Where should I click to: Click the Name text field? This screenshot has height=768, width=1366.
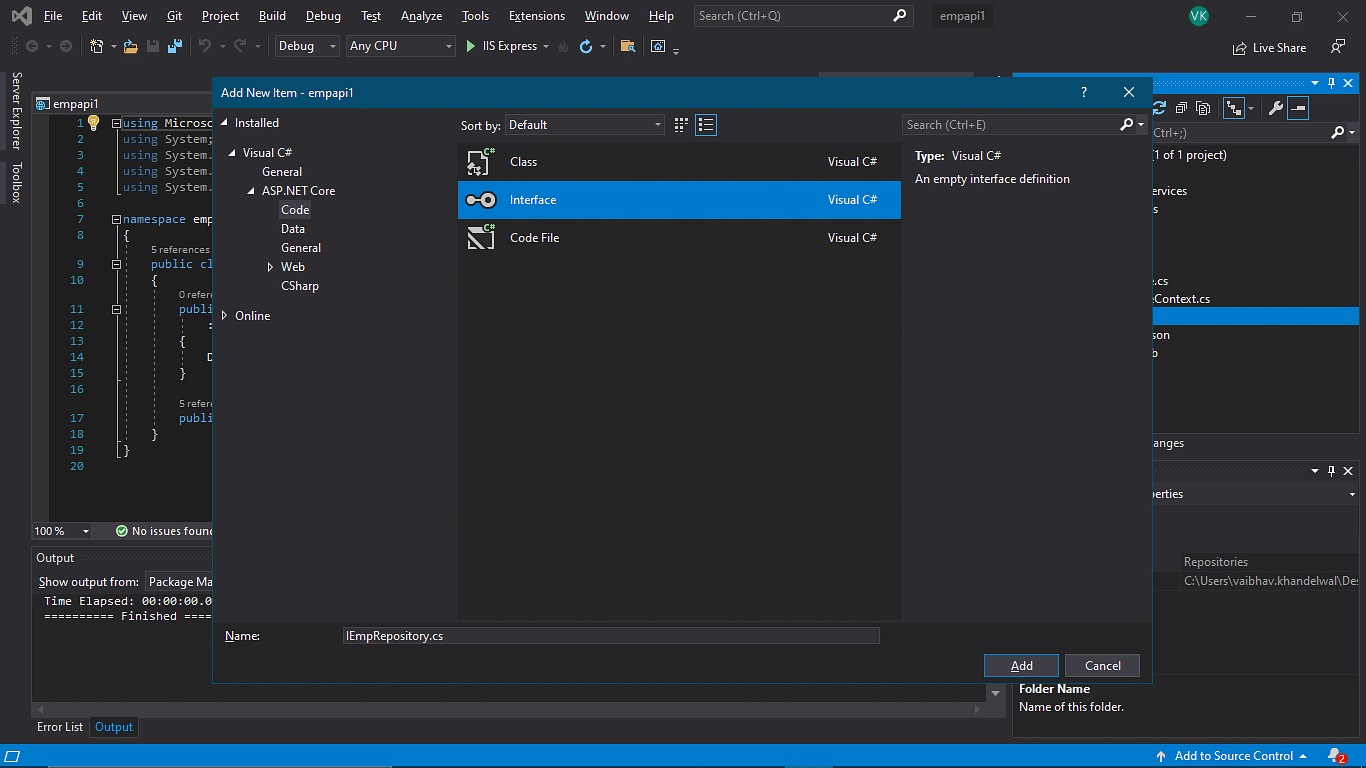tap(611, 636)
